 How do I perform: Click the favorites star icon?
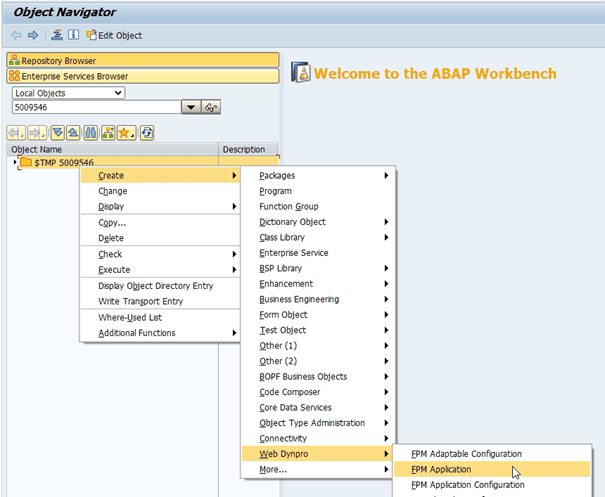[127, 133]
